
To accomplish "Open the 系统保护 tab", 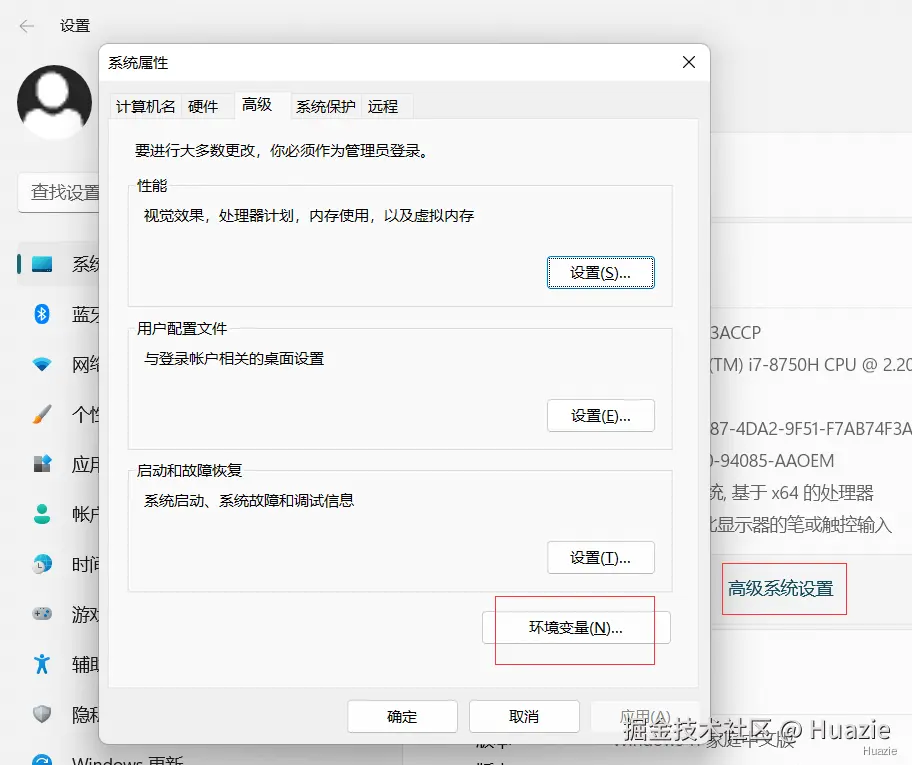I will pos(325,106).
